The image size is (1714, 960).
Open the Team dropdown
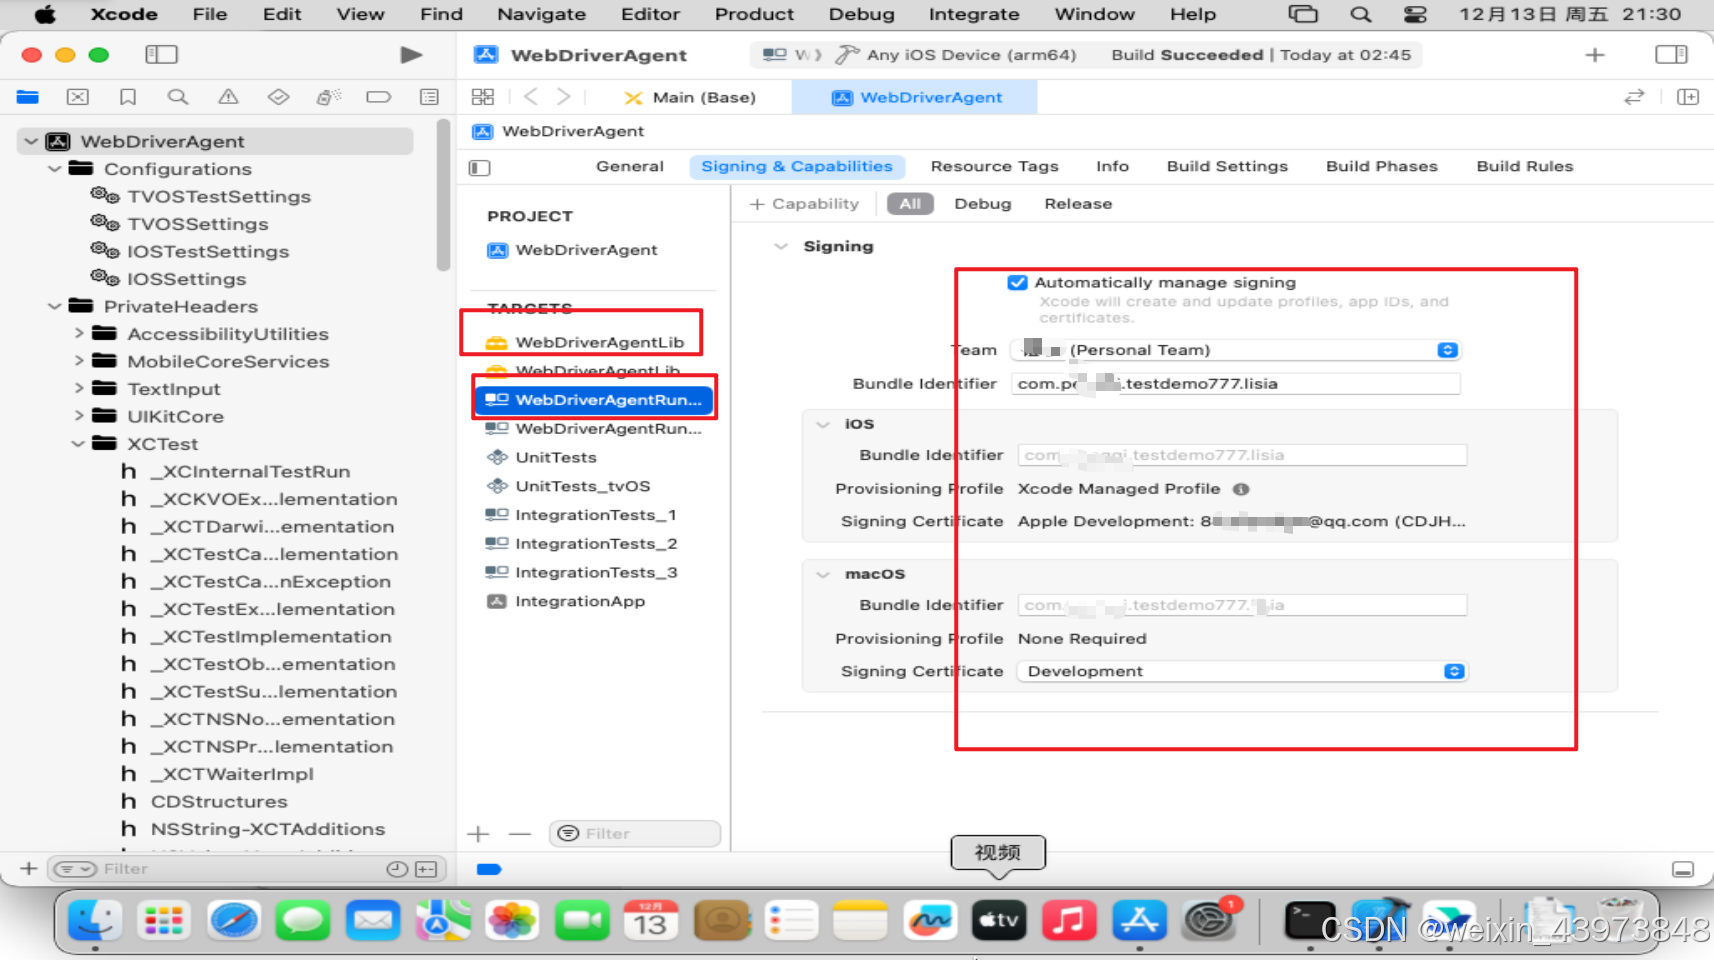(1236, 350)
